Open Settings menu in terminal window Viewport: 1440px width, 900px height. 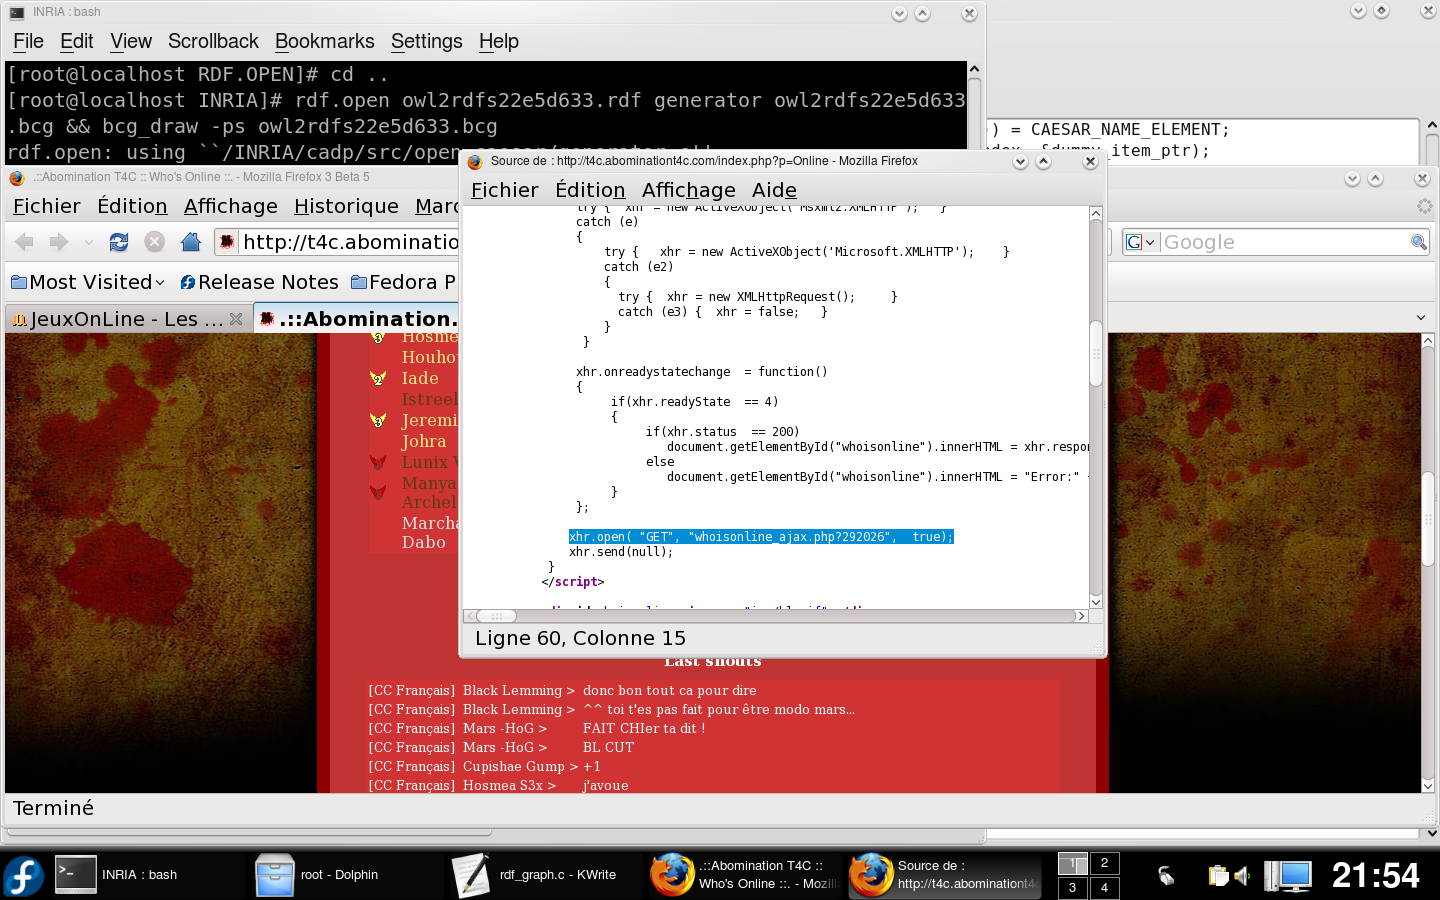tap(427, 41)
